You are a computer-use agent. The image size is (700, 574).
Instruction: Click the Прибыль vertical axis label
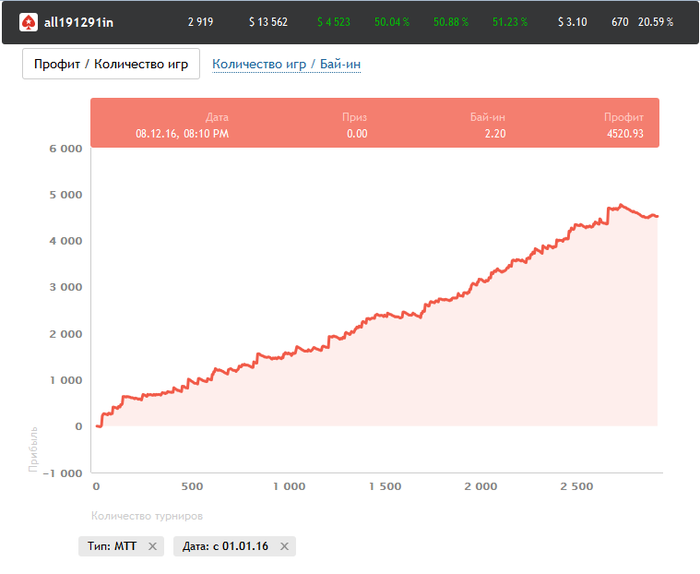click(33, 449)
